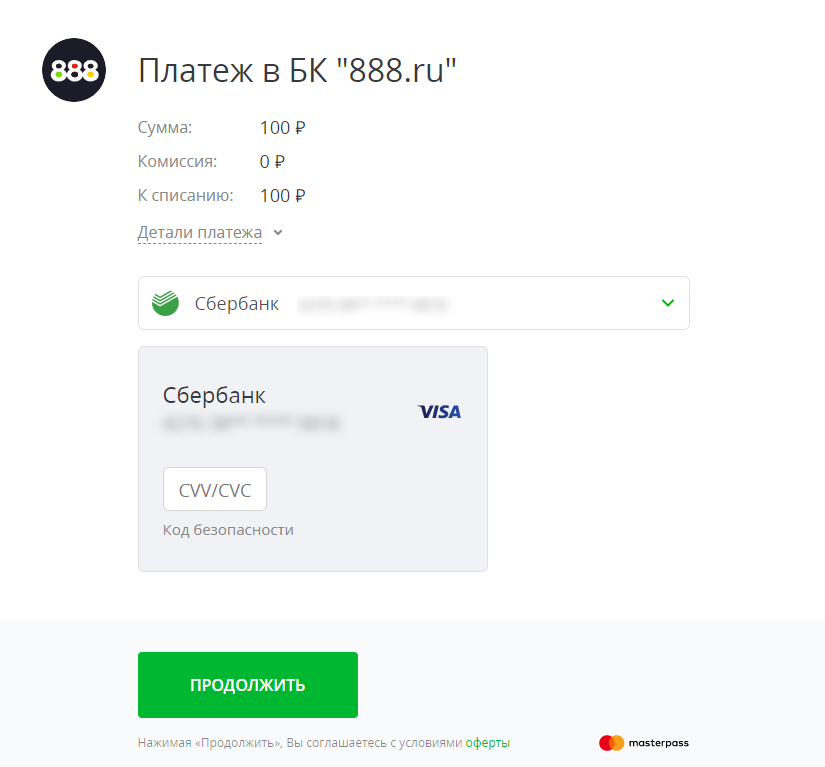Open the green card selector arrow

[668, 303]
